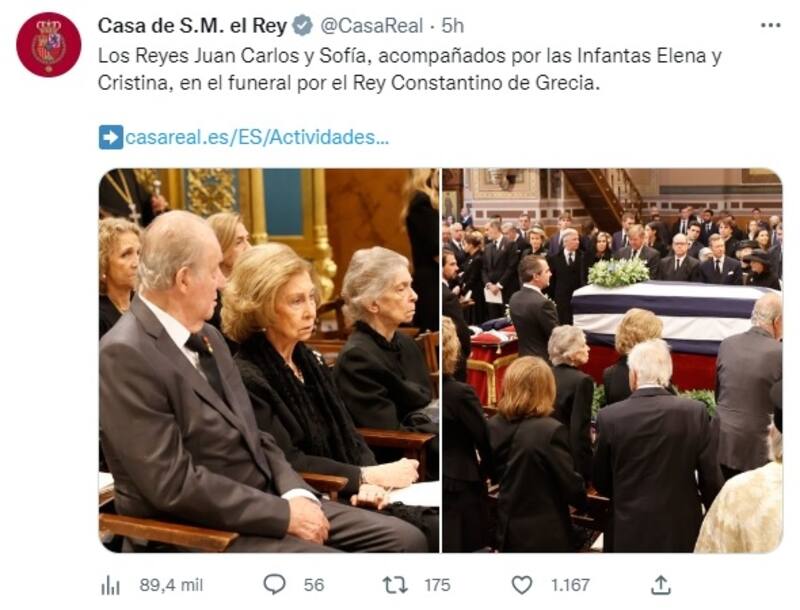This screenshot has width=800, height=610.
Task: Click the reply speech bubble icon
Action: pos(274,584)
